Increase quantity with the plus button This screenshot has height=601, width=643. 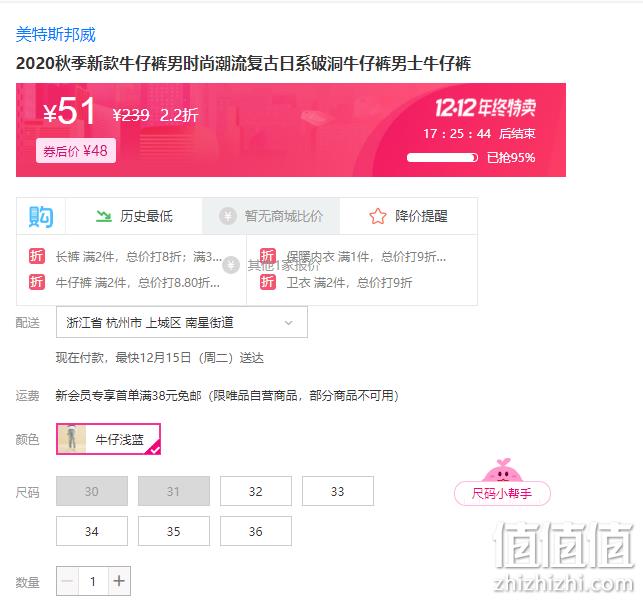tap(119, 581)
